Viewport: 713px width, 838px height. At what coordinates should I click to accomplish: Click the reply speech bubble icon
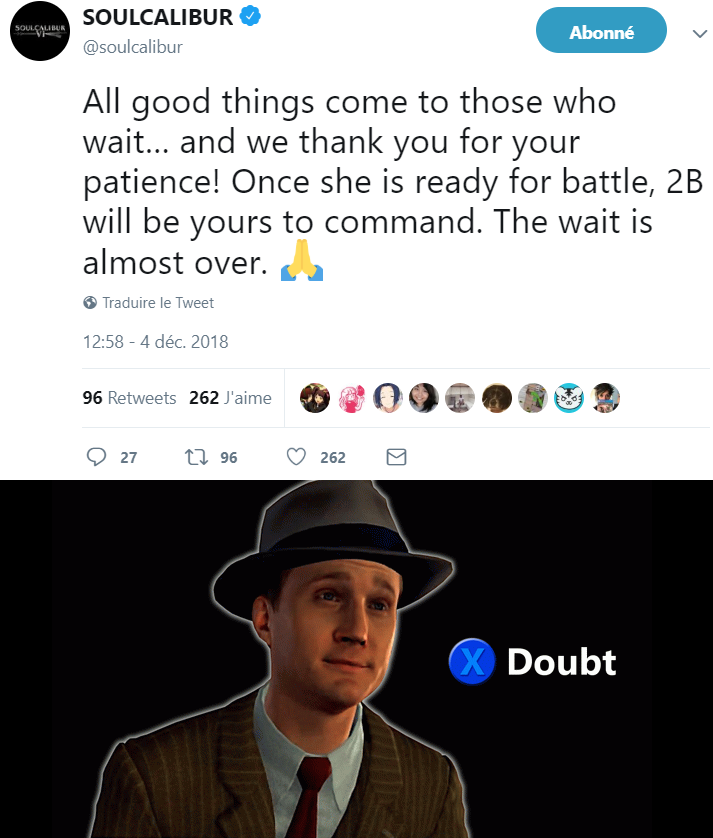97,457
